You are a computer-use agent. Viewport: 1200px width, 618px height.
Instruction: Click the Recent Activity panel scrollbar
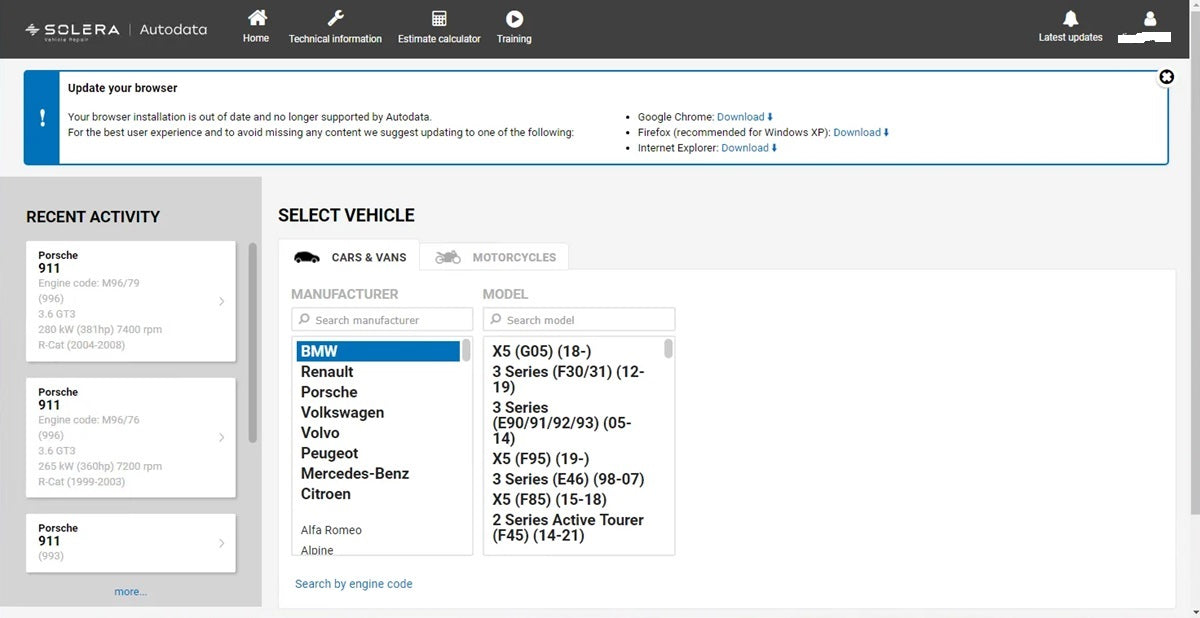click(x=253, y=342)
